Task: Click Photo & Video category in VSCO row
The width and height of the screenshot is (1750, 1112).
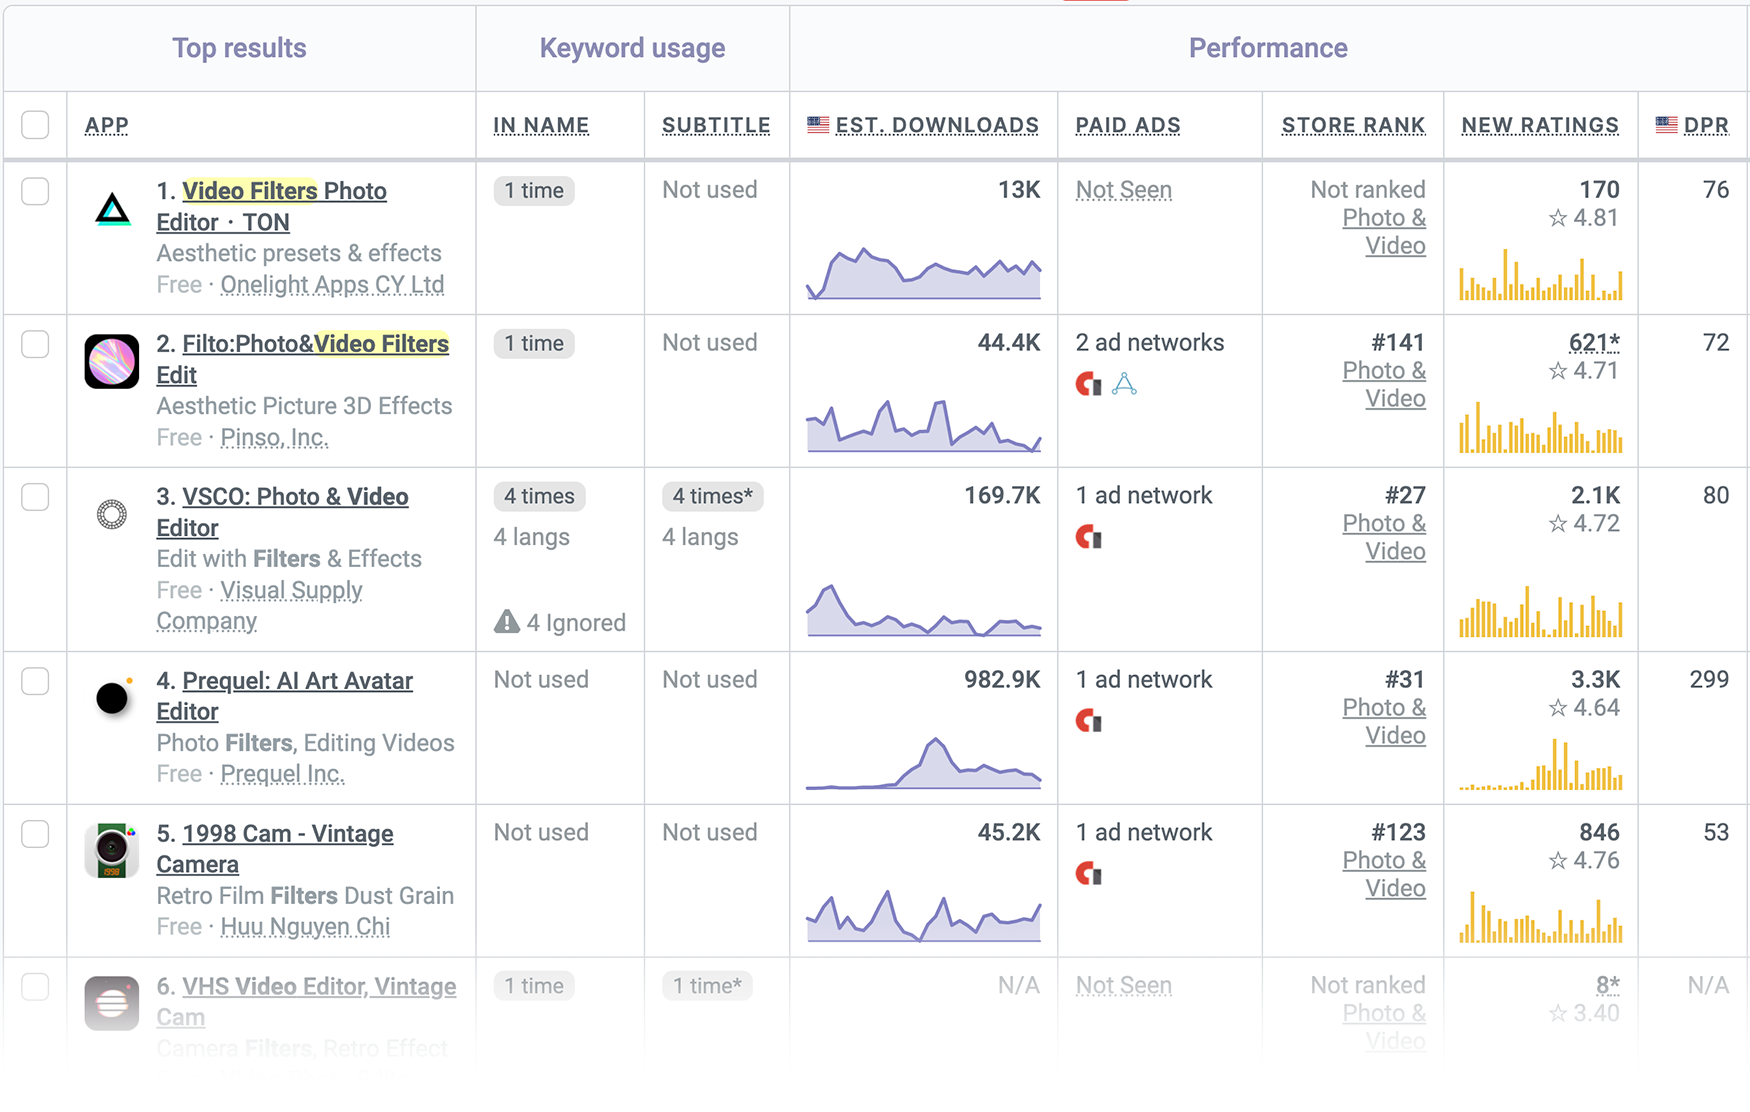Action: pyautogui.click(x=1384, y=537)
